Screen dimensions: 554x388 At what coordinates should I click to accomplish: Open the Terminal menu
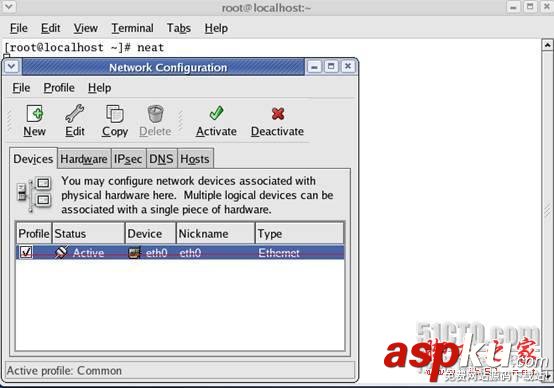[x=132, y=28]
